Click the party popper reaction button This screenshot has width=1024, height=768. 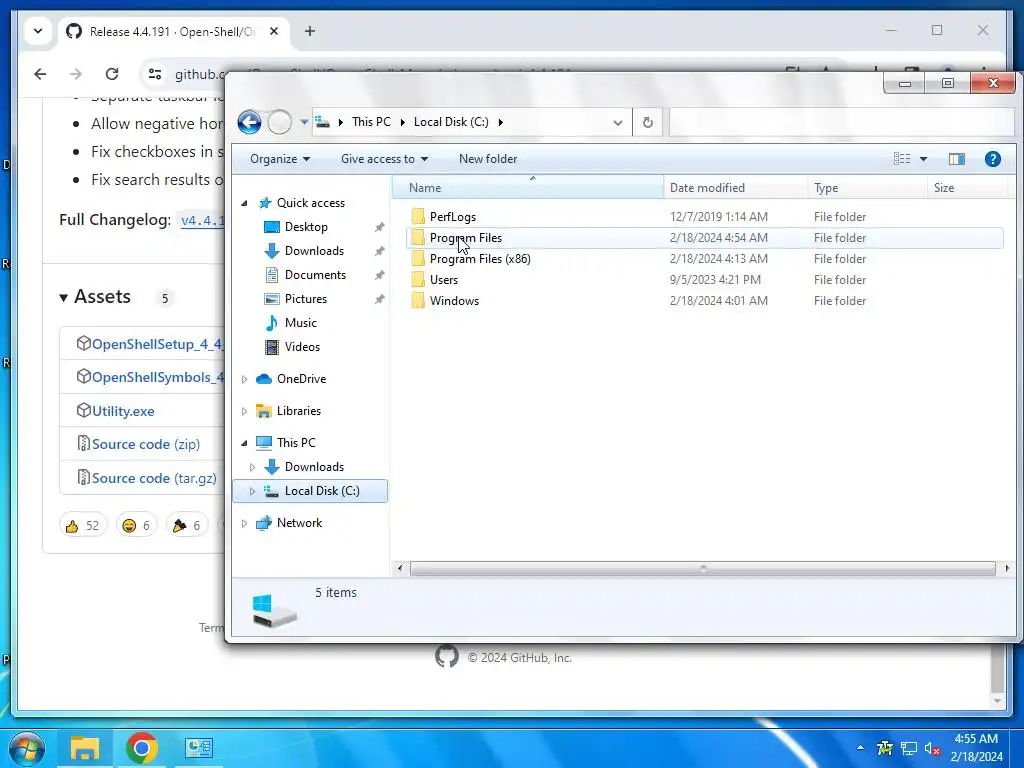pyautogui.click(x=186, y=526)
